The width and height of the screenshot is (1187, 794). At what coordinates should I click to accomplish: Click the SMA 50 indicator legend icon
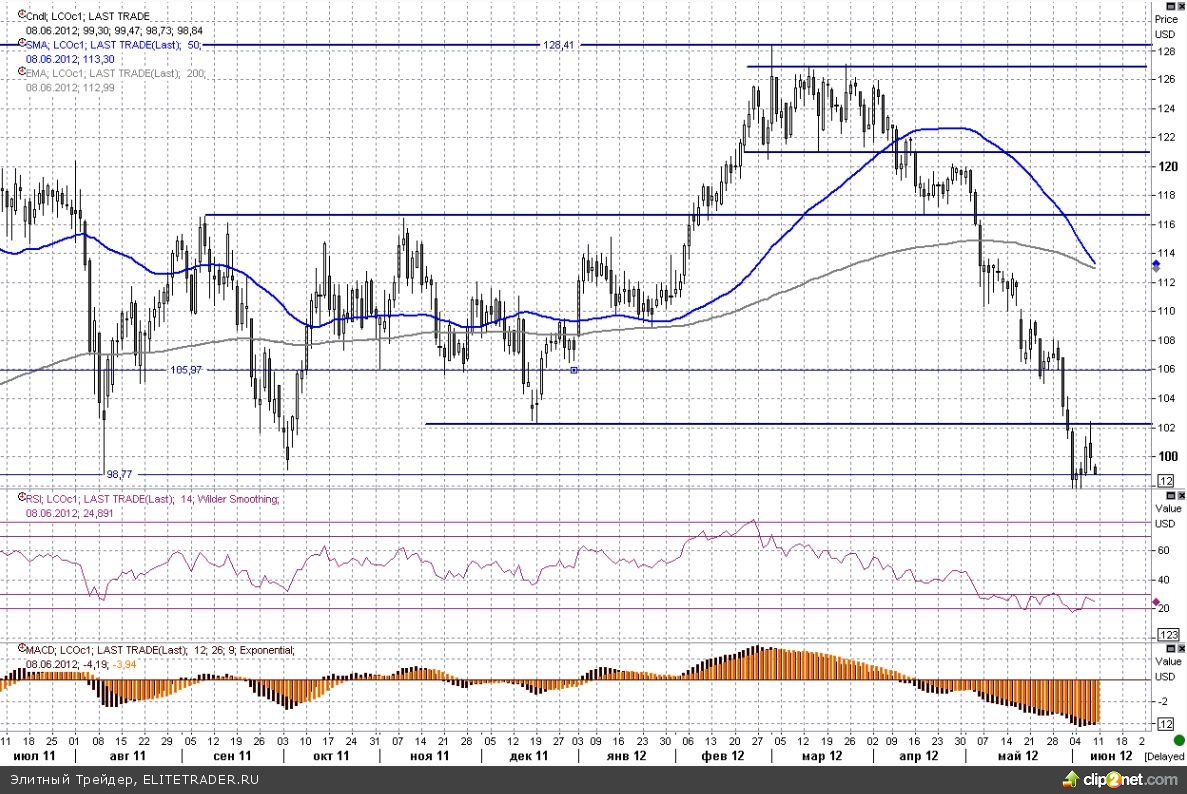coord(23,45)
